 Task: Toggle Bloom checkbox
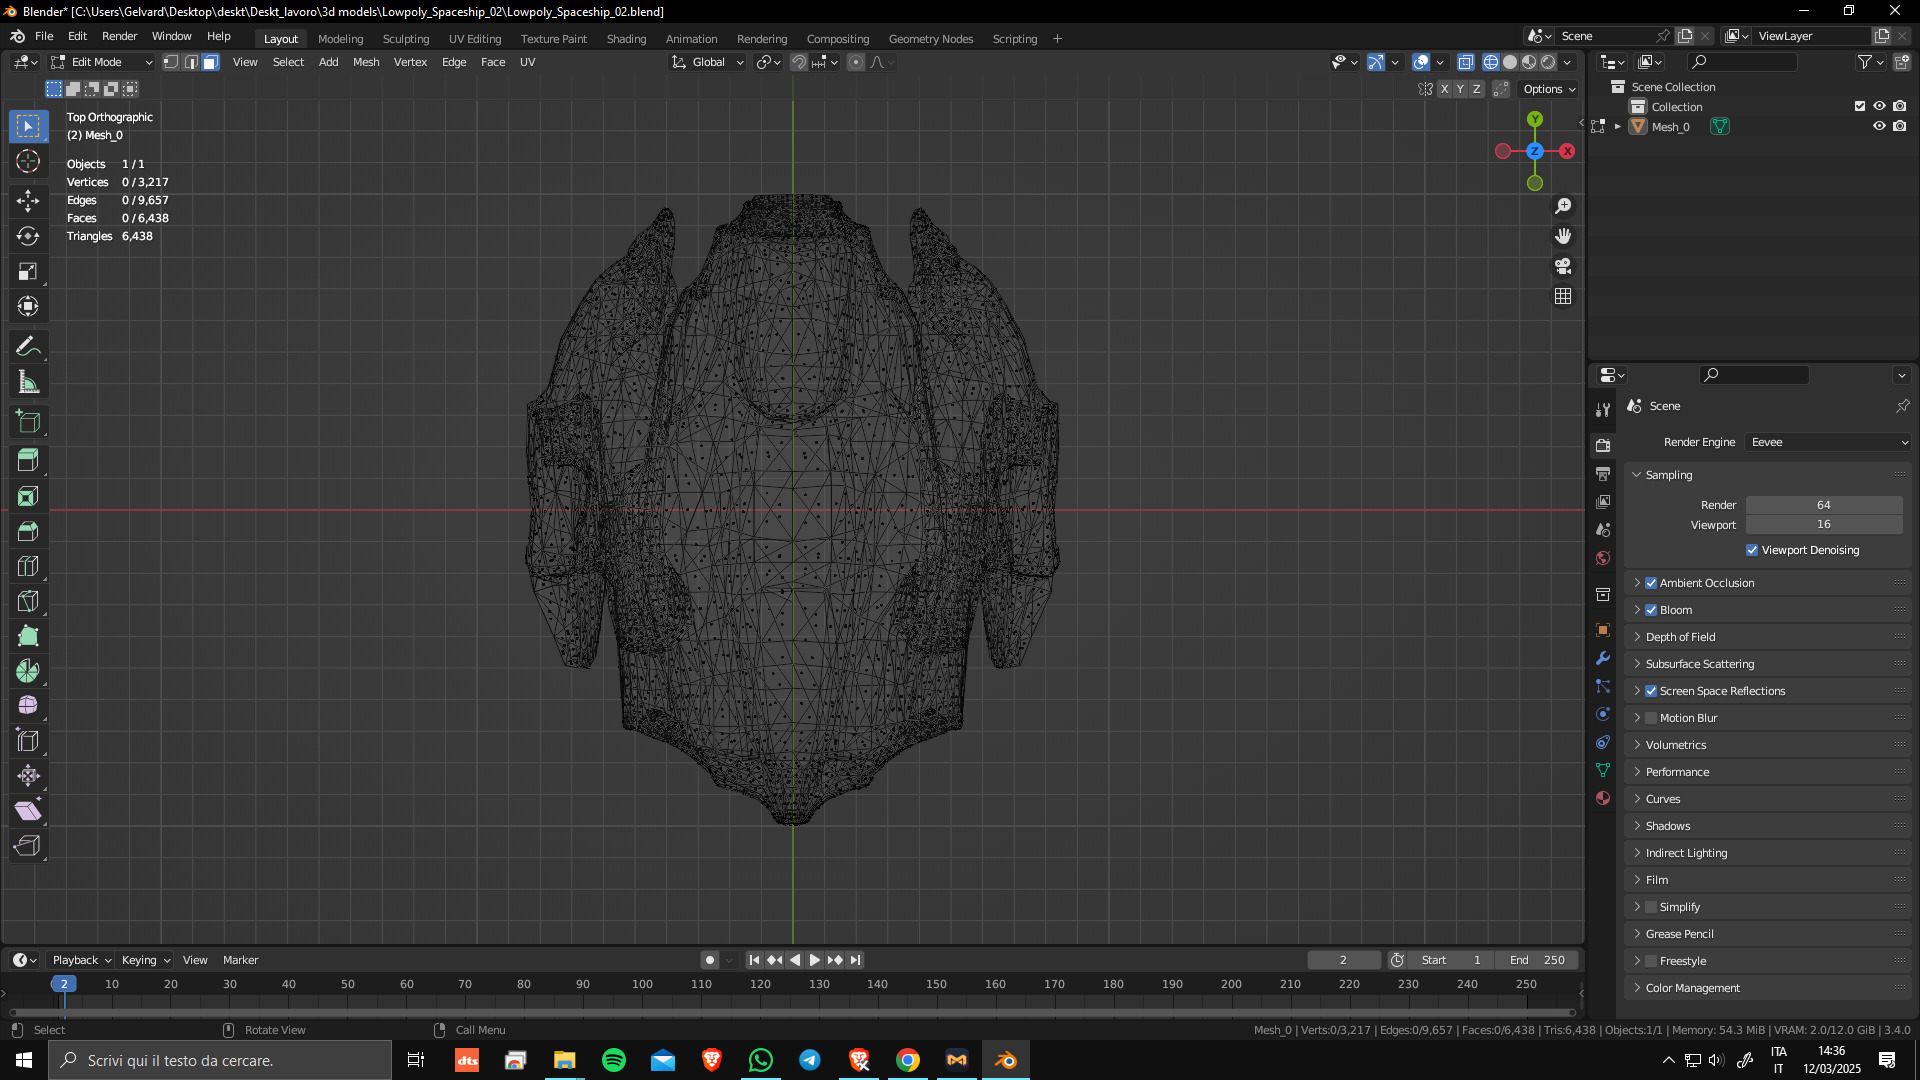pos(1651,610)
